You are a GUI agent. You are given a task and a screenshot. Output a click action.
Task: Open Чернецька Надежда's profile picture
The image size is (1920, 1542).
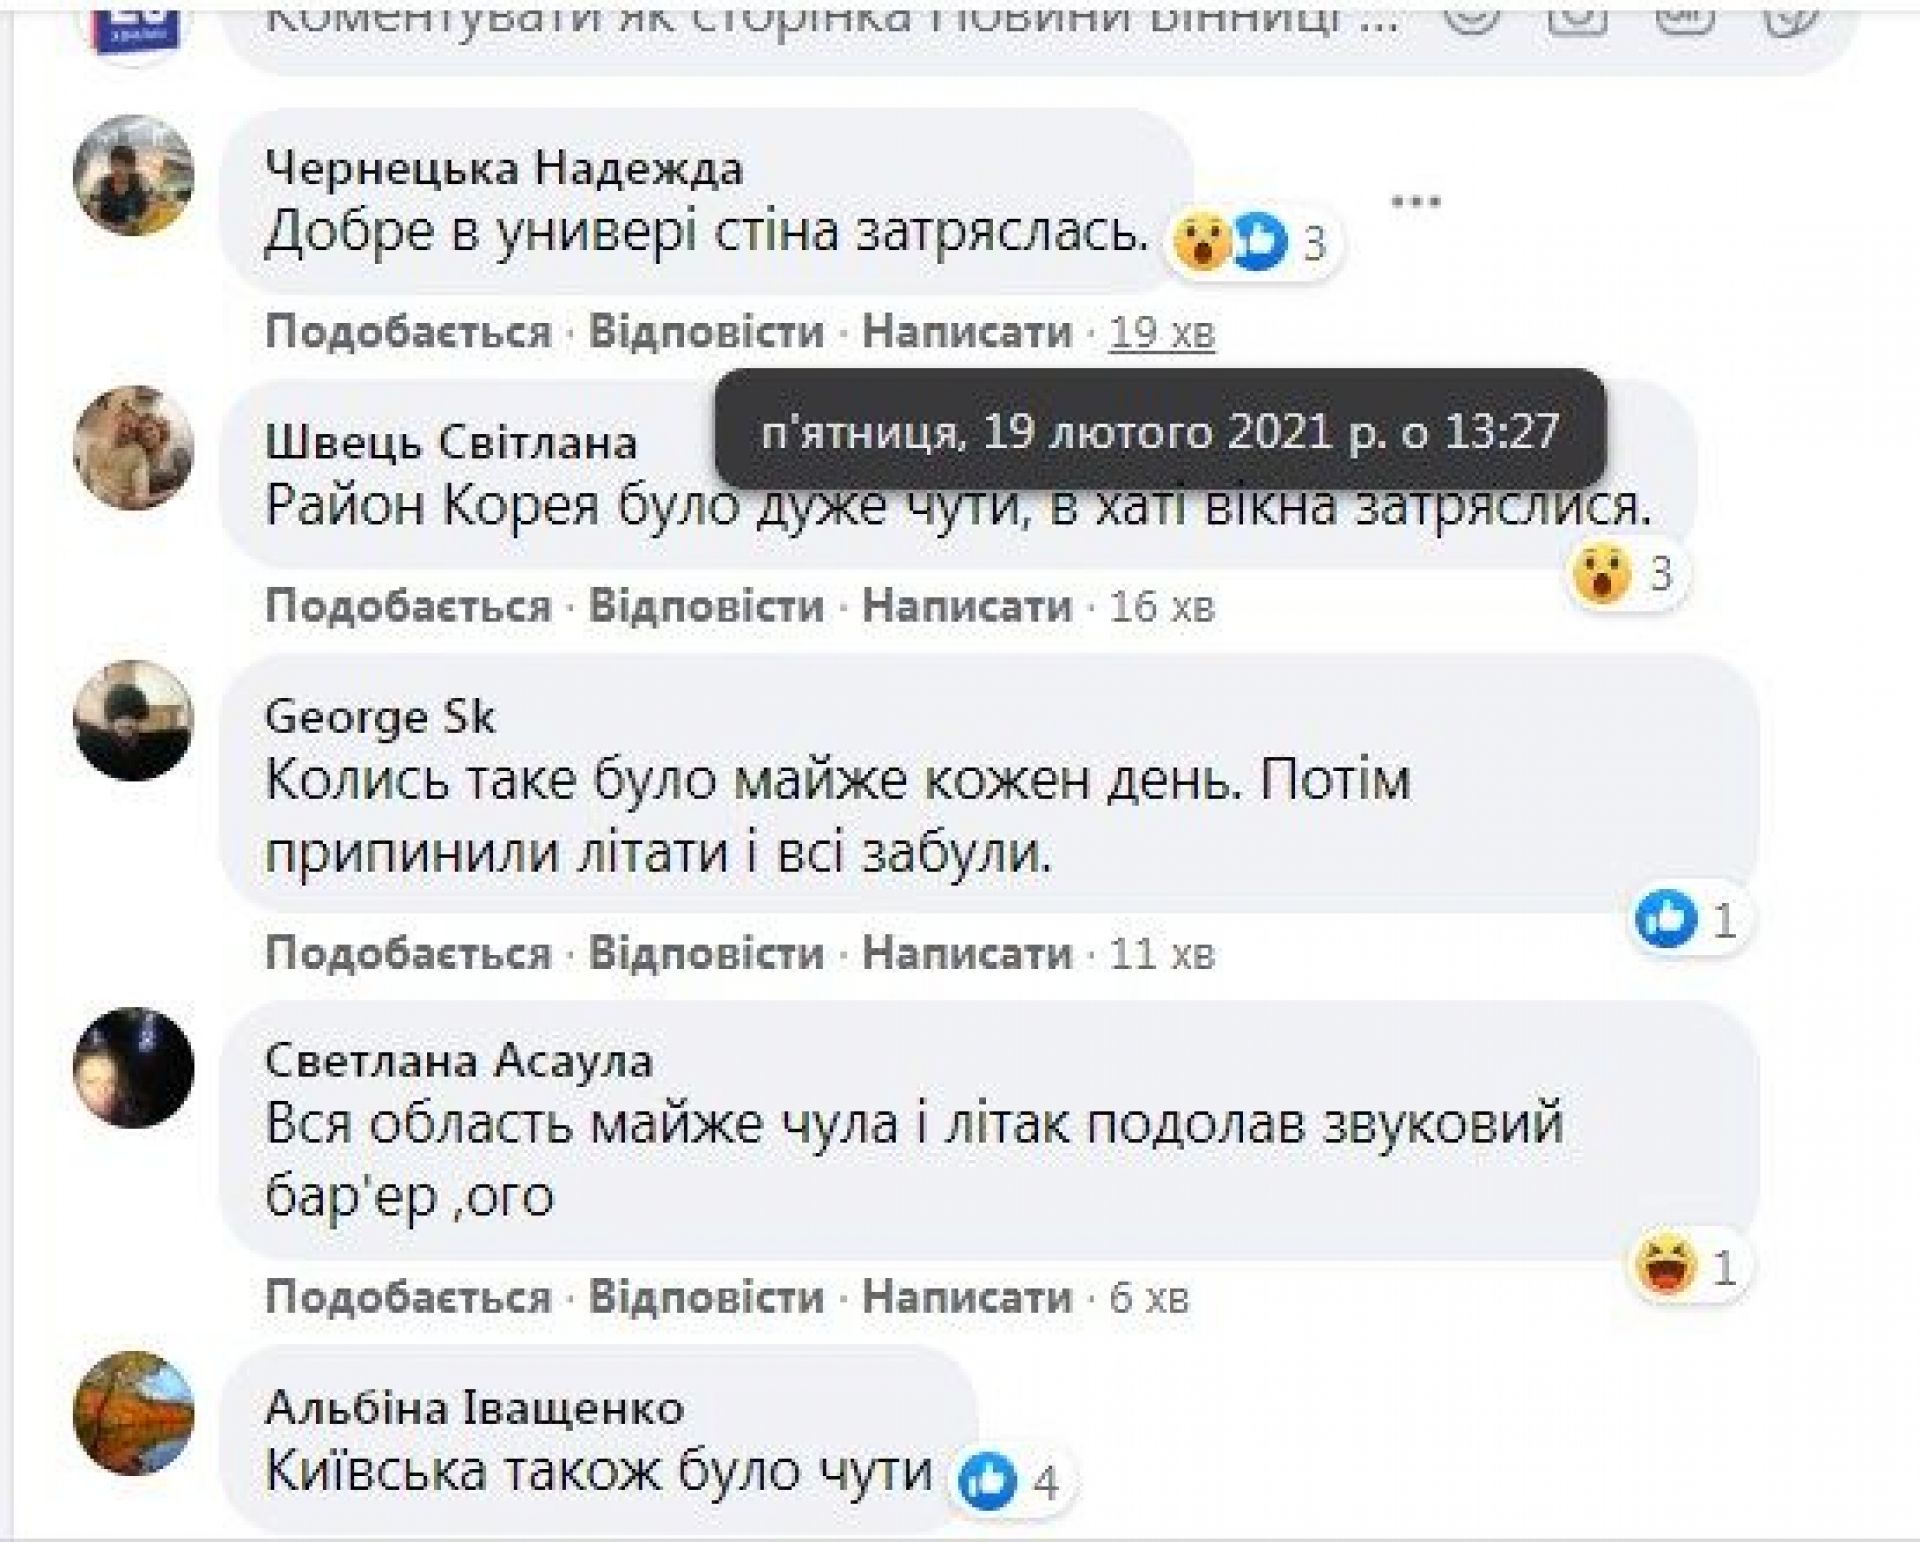[133, 175]
